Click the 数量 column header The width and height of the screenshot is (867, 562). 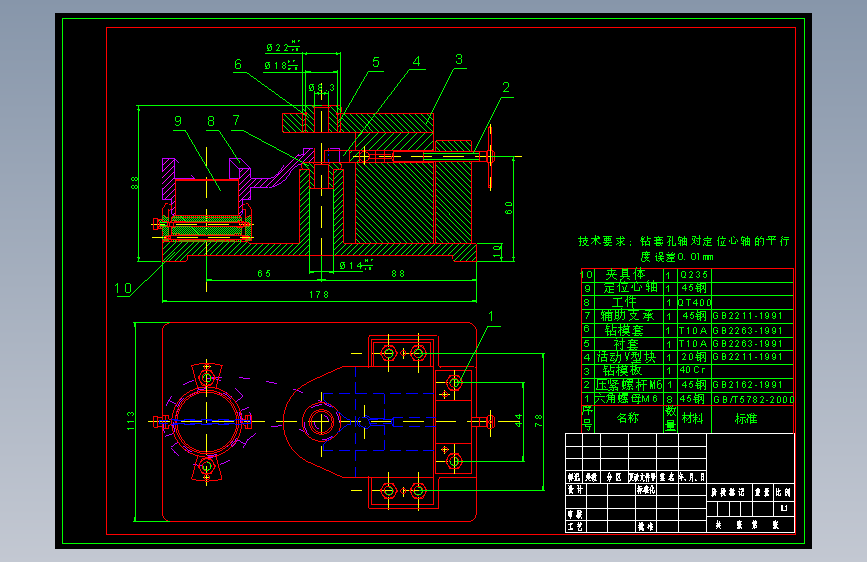tap(670, 418)
